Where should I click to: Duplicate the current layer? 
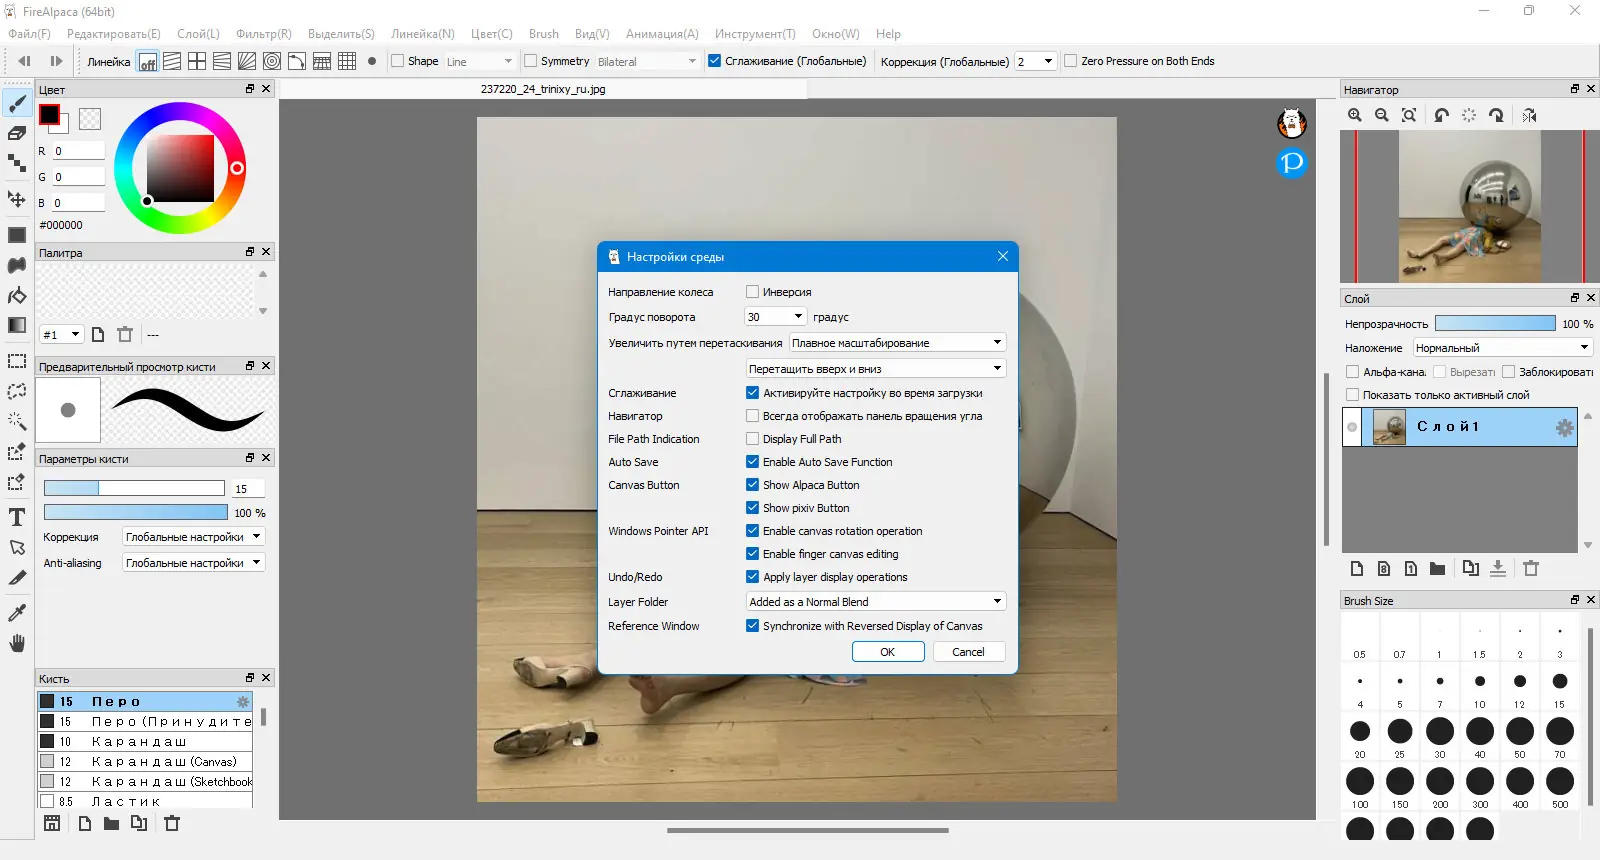1470,569
